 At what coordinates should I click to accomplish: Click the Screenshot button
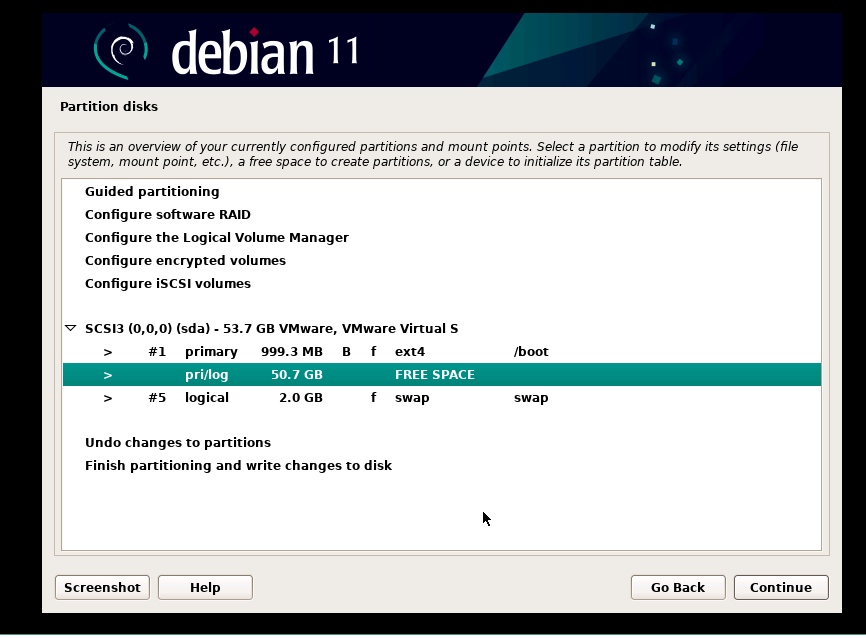[102, 587]
